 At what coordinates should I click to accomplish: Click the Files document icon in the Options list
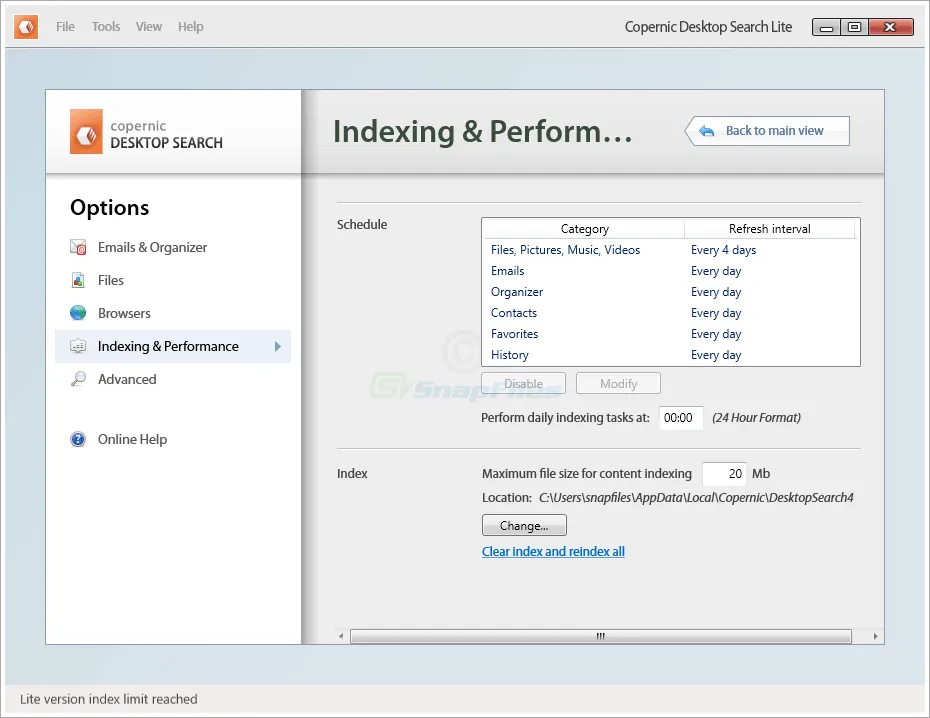(78, 280)
